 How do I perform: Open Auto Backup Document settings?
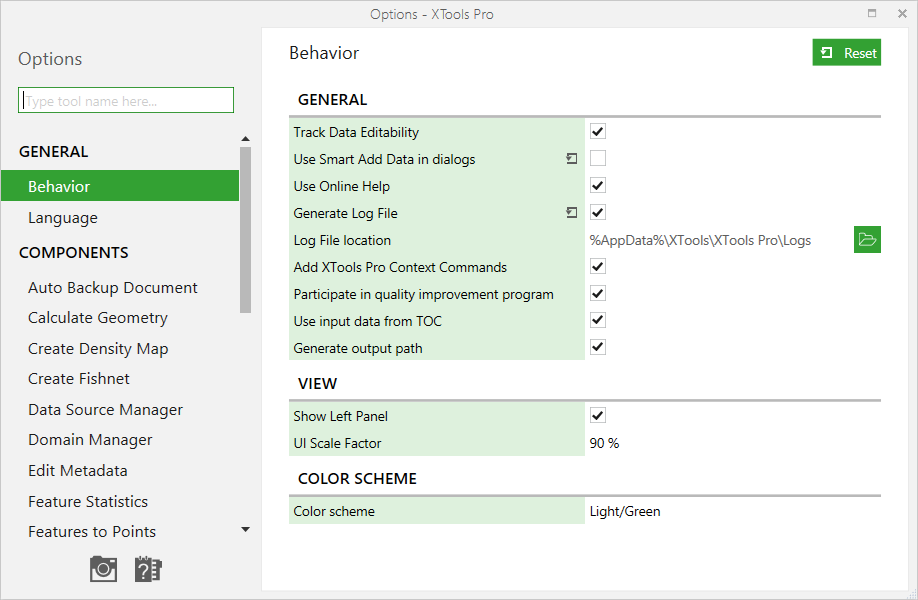[x=112, y=287]
